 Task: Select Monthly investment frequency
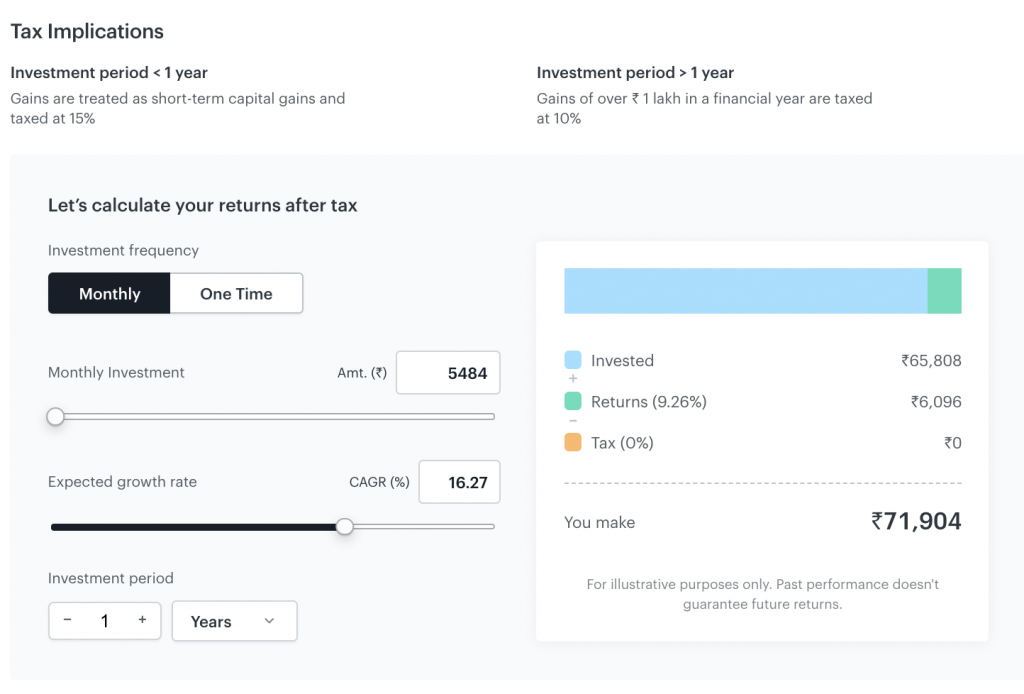point(109,293)
